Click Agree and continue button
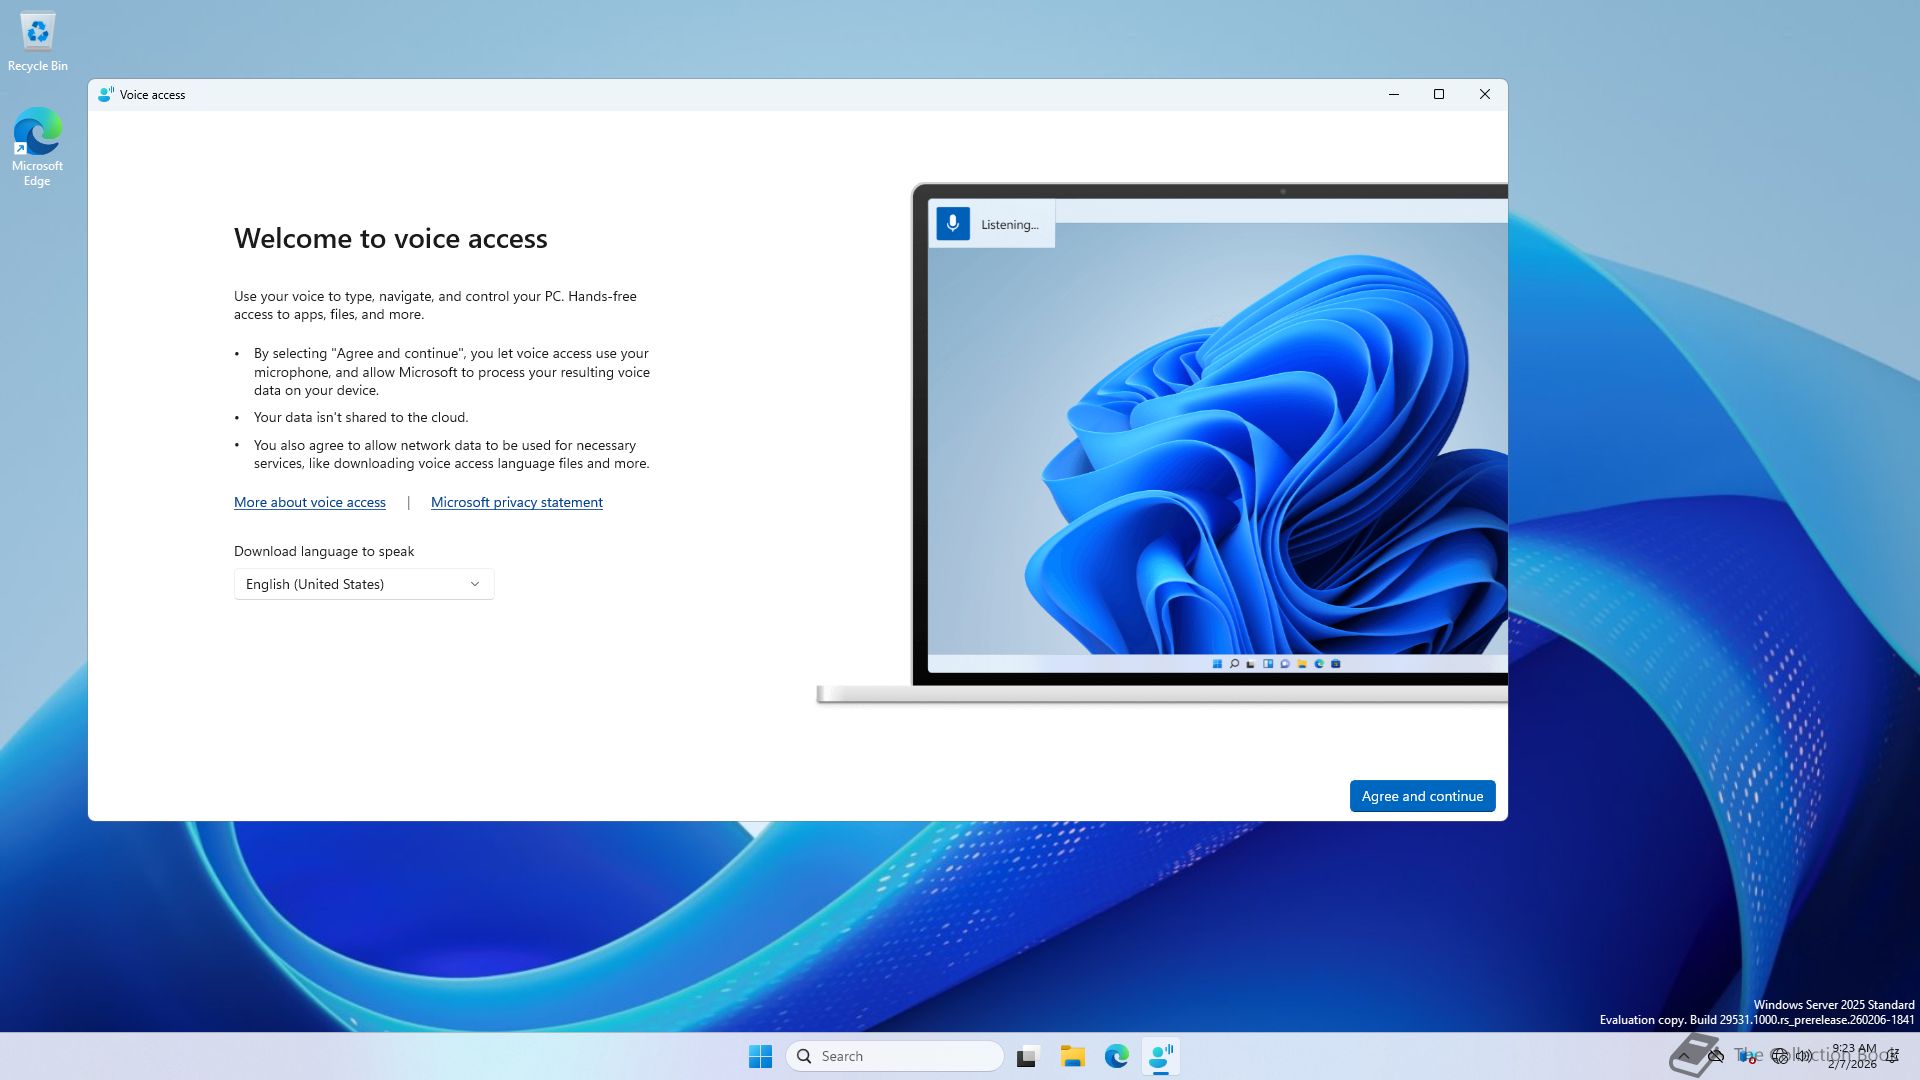Screen dimensions: 1920x1080 pyautogui.click(x=1421, y=796)
